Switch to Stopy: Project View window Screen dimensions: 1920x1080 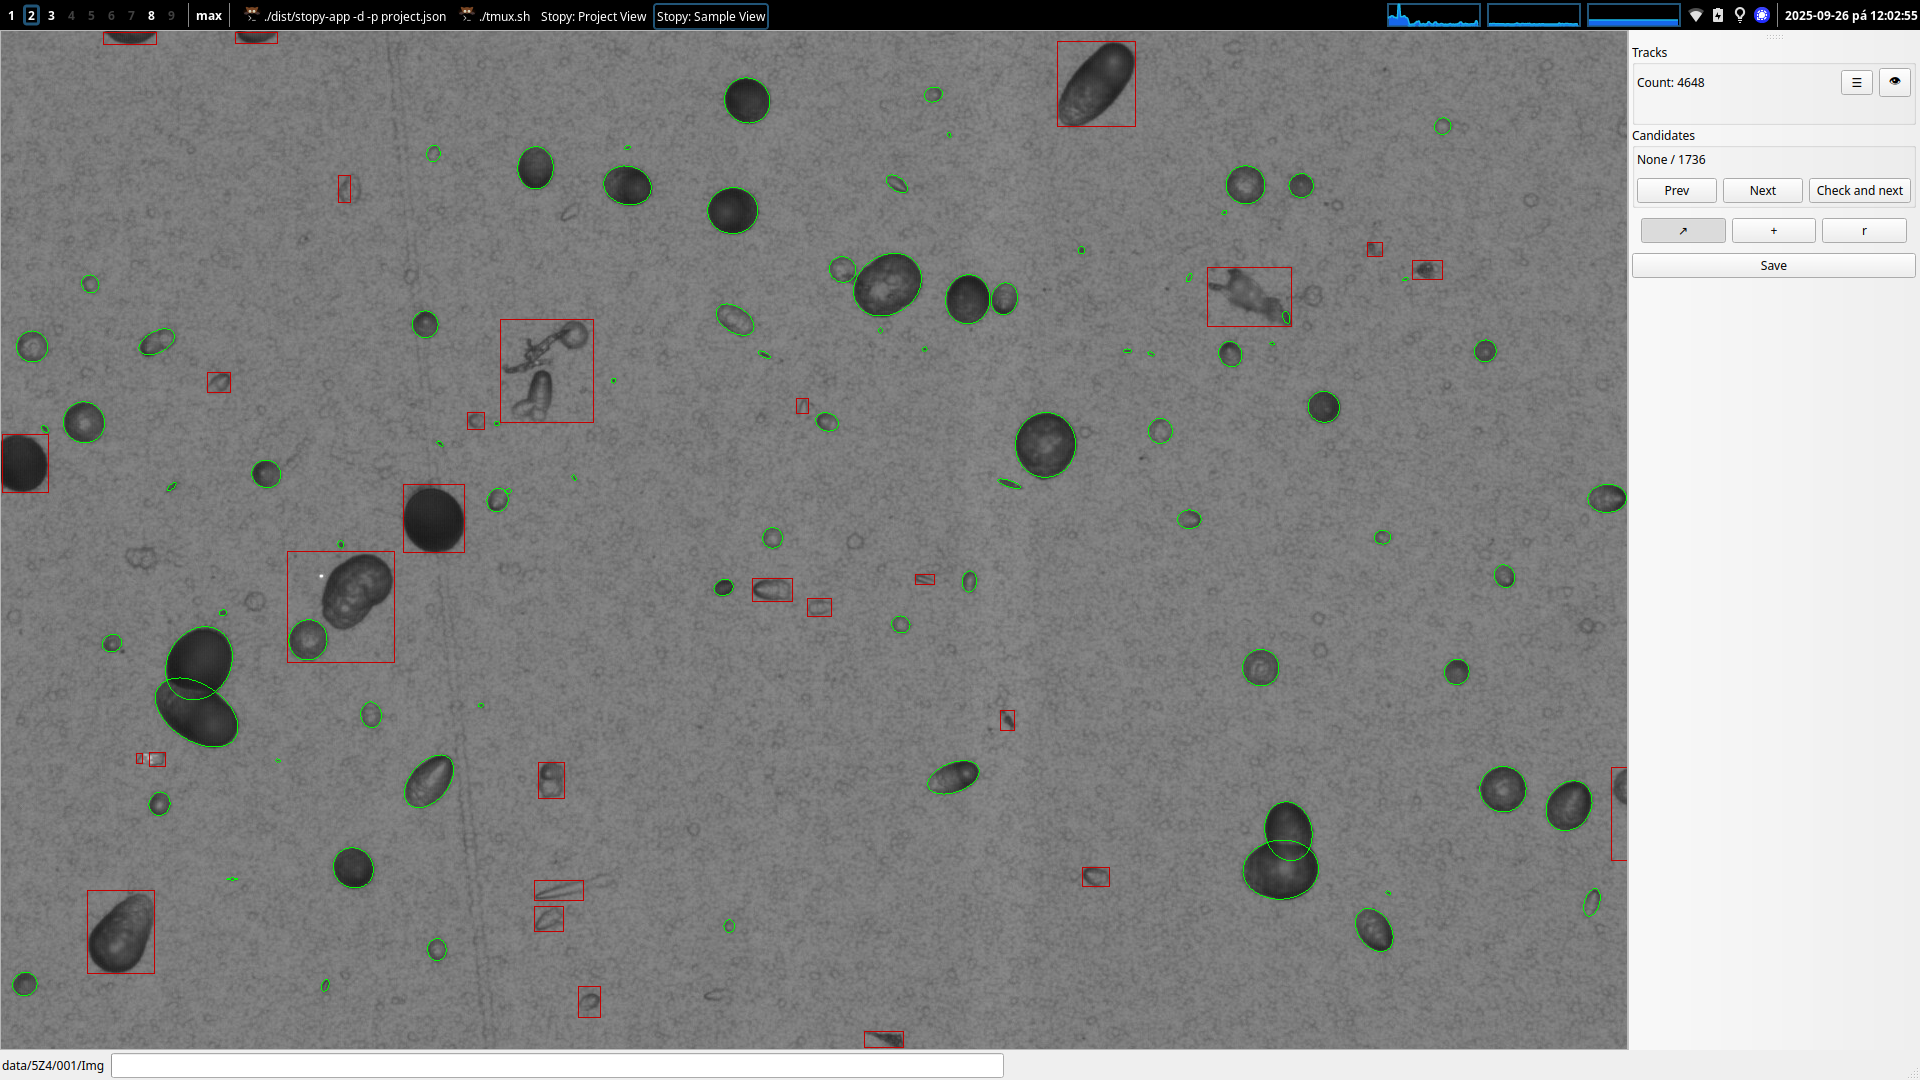pos(593,16)
